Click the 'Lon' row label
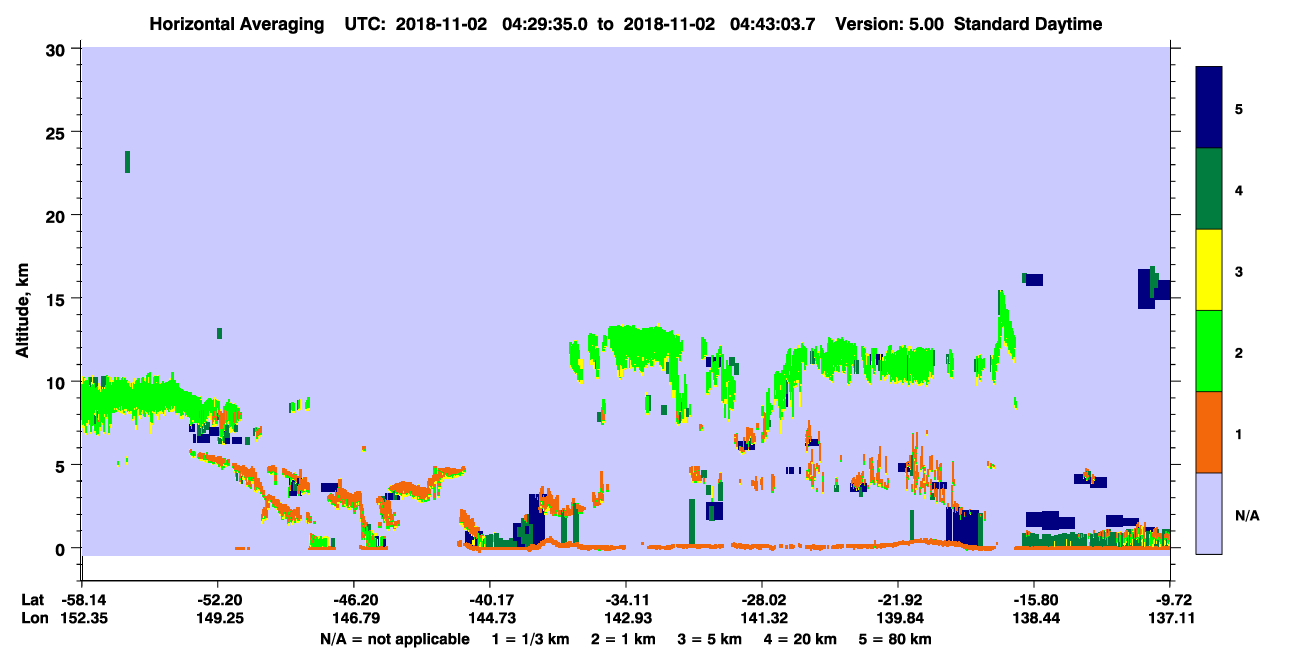Screen dimensions: 1300x667 [x=33, y=619]
